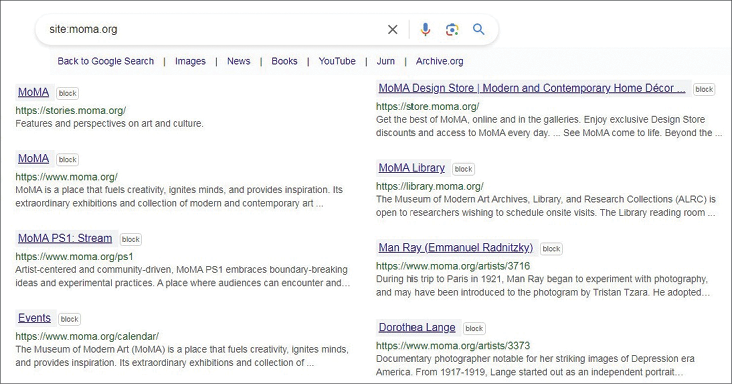The height and width of the screenshot is (384, 732).
Task: Block the MoMA PS1: Stream result
Action: click(131, 239)
